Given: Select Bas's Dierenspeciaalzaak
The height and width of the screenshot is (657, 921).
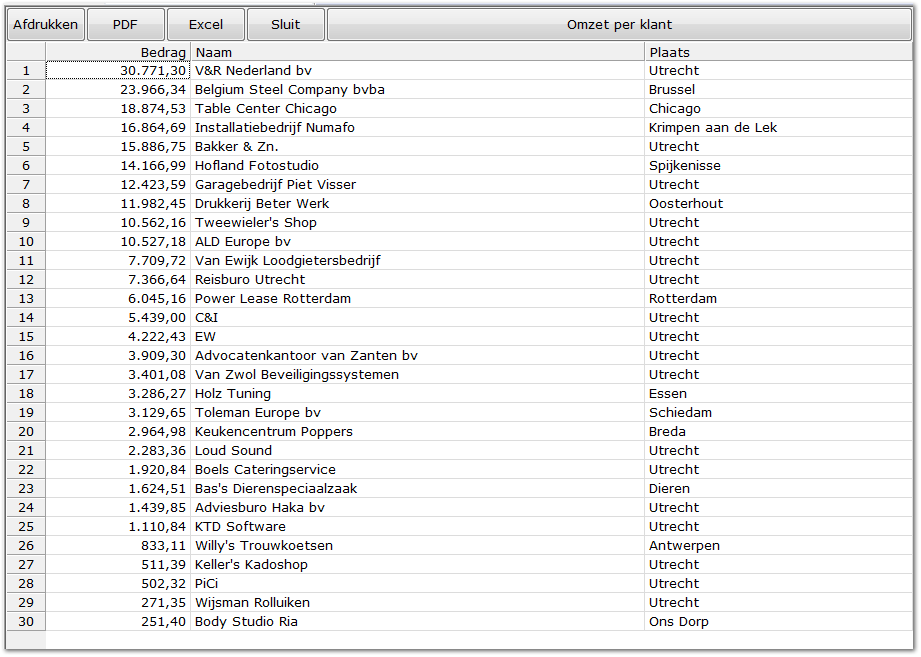Looking at the screenshot, I should point(418,488).
